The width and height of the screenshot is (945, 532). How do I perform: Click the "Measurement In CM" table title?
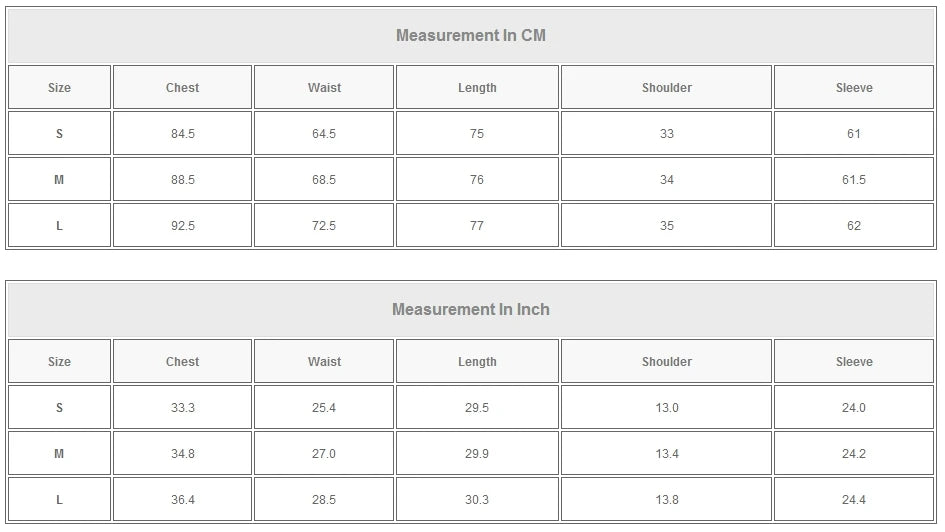pyautogui.click(x=471, y=36)
